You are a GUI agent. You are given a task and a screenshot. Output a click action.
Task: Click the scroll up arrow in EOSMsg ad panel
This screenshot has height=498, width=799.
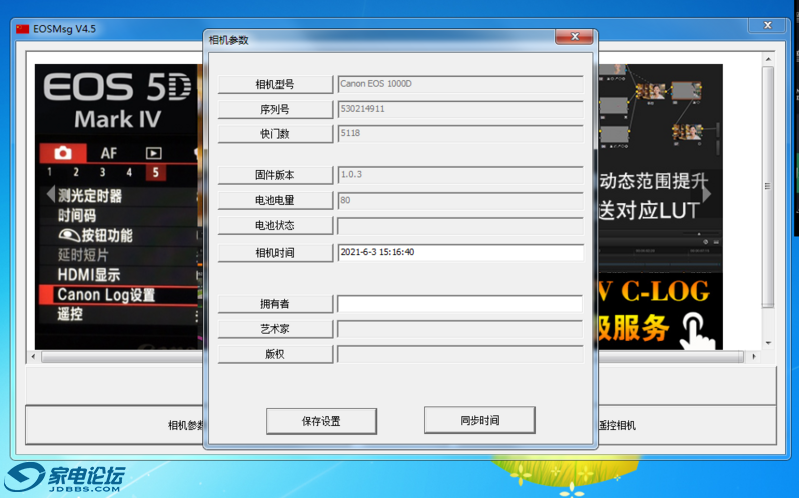pos(768,59)
